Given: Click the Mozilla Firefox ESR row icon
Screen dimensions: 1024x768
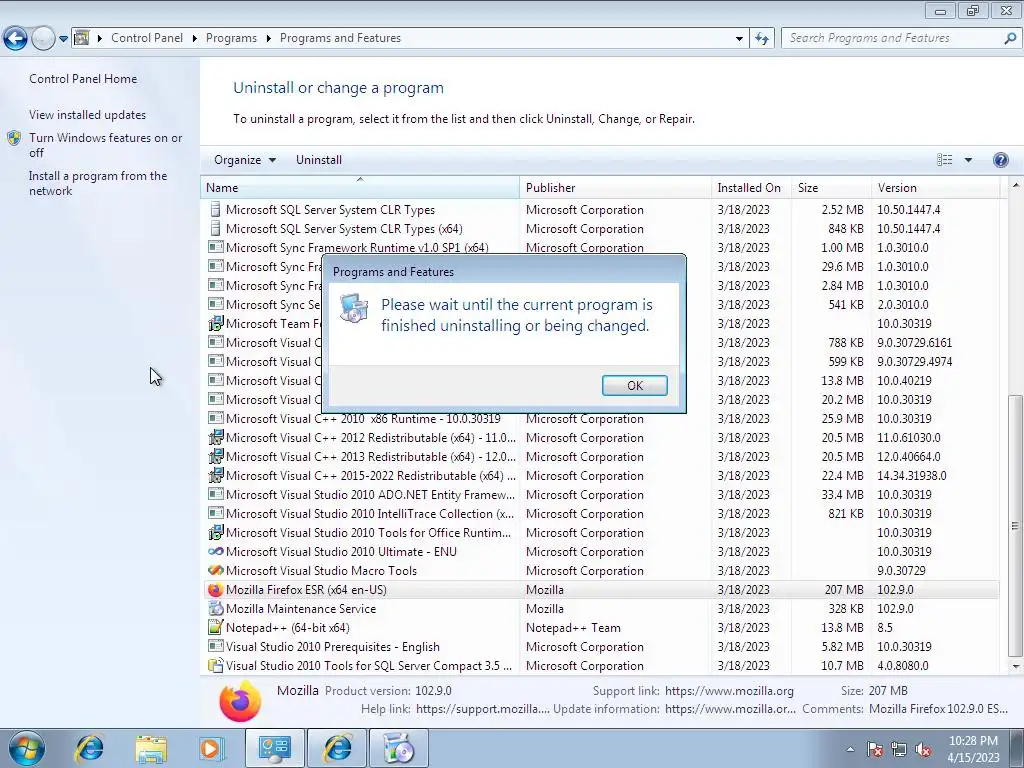Looking at the screenshot, I should 215,590.
